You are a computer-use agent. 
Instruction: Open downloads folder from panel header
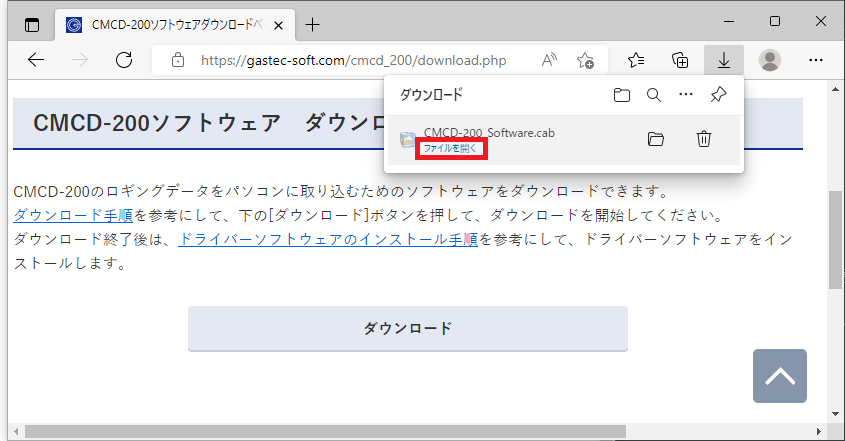[621, 95]
